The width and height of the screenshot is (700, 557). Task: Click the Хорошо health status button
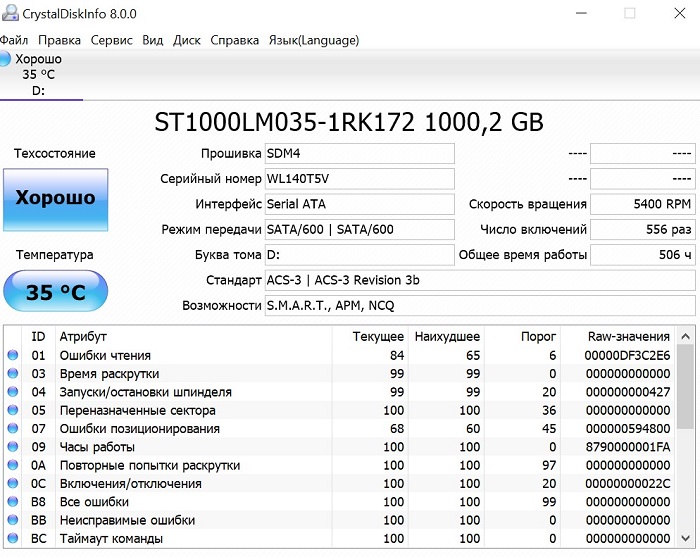(x=56, y=200)
